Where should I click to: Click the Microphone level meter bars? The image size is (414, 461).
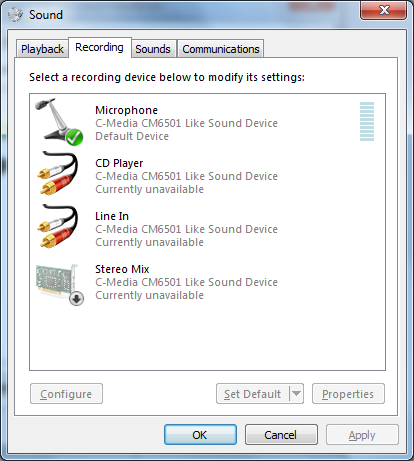tap(367, 121)
